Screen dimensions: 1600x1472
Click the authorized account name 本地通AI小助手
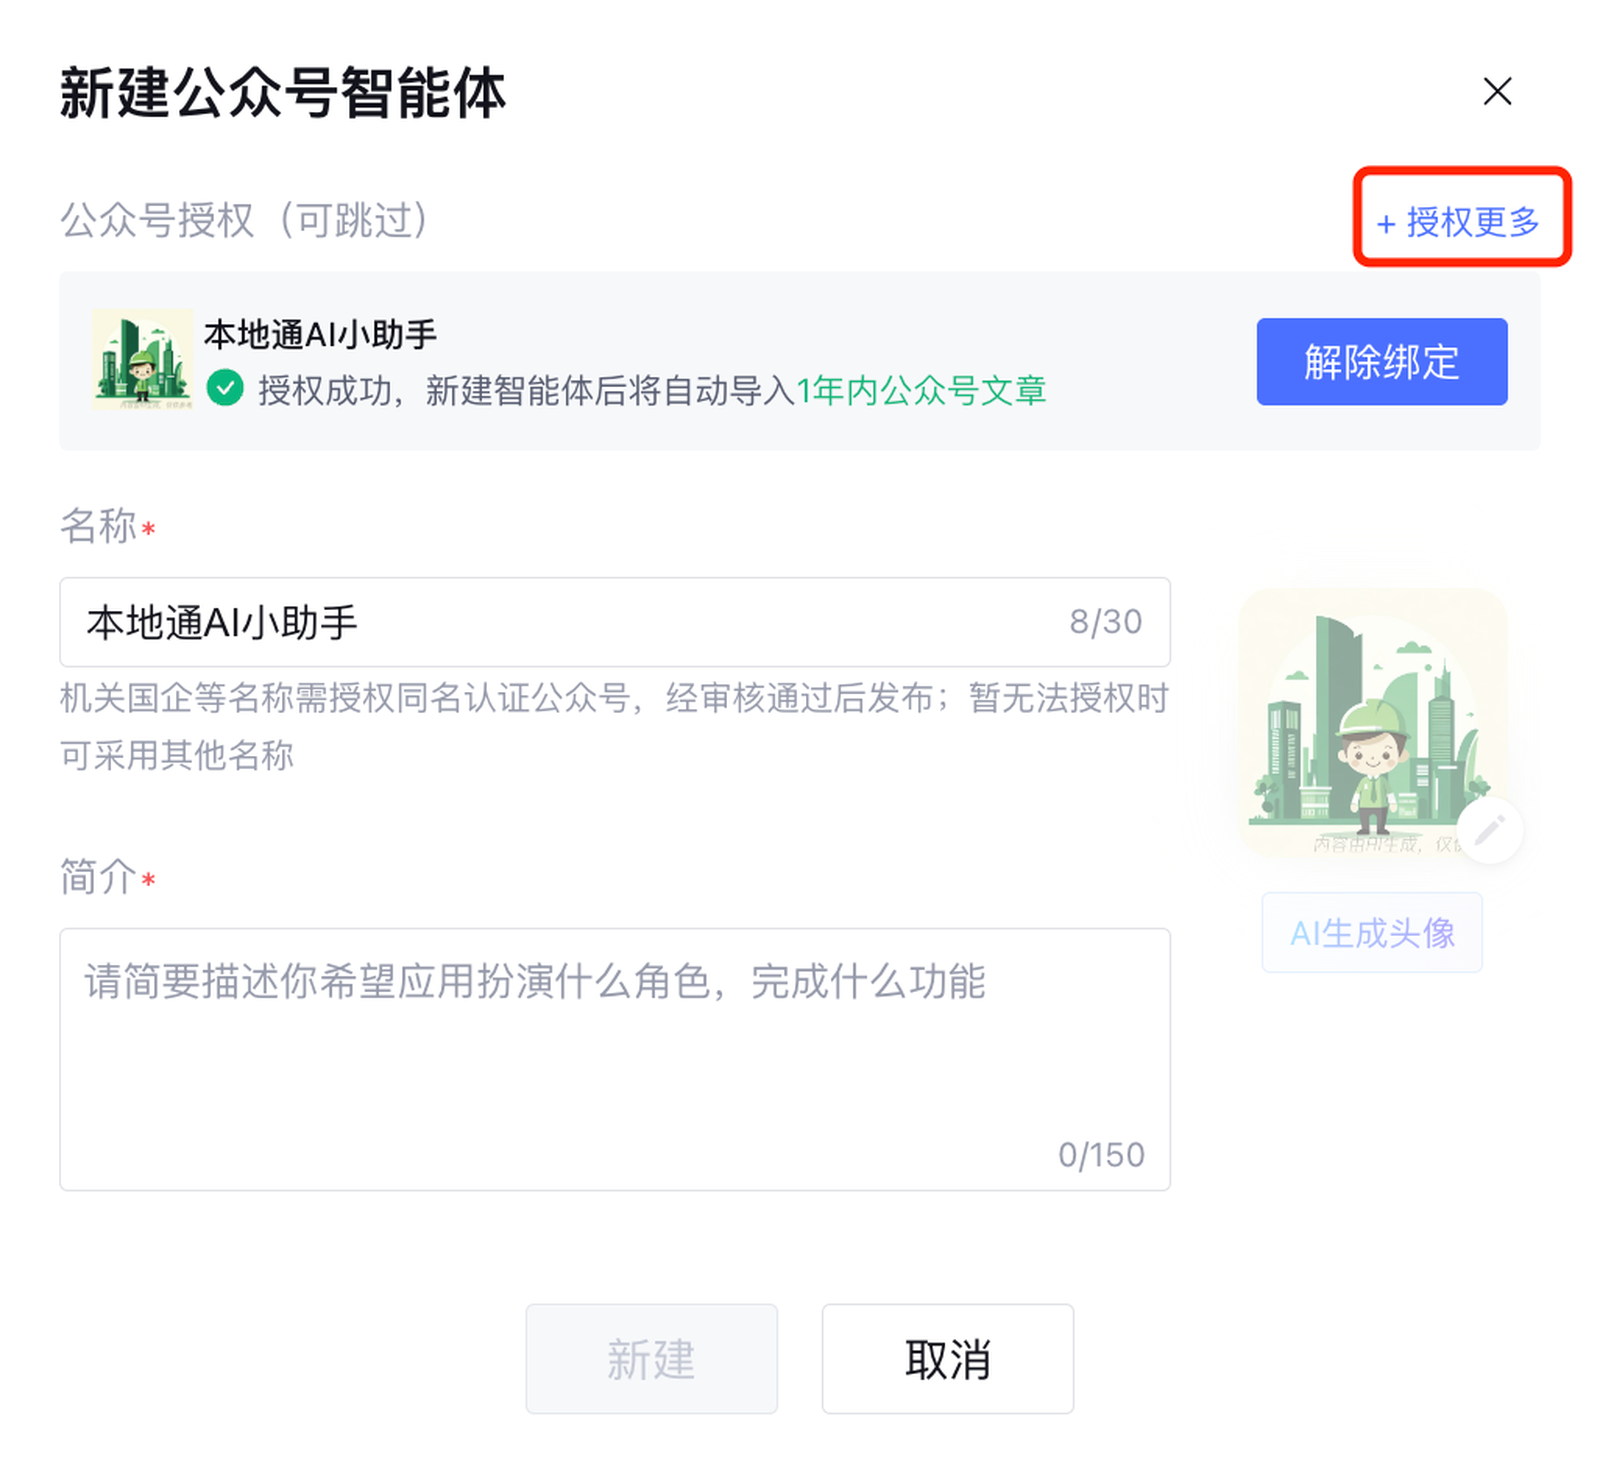[x=320, y=335]
